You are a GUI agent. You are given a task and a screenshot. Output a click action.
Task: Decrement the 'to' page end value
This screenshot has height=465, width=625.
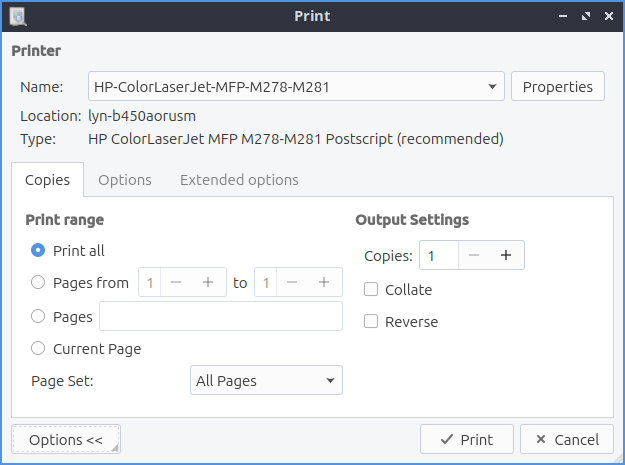click(292, 283)
